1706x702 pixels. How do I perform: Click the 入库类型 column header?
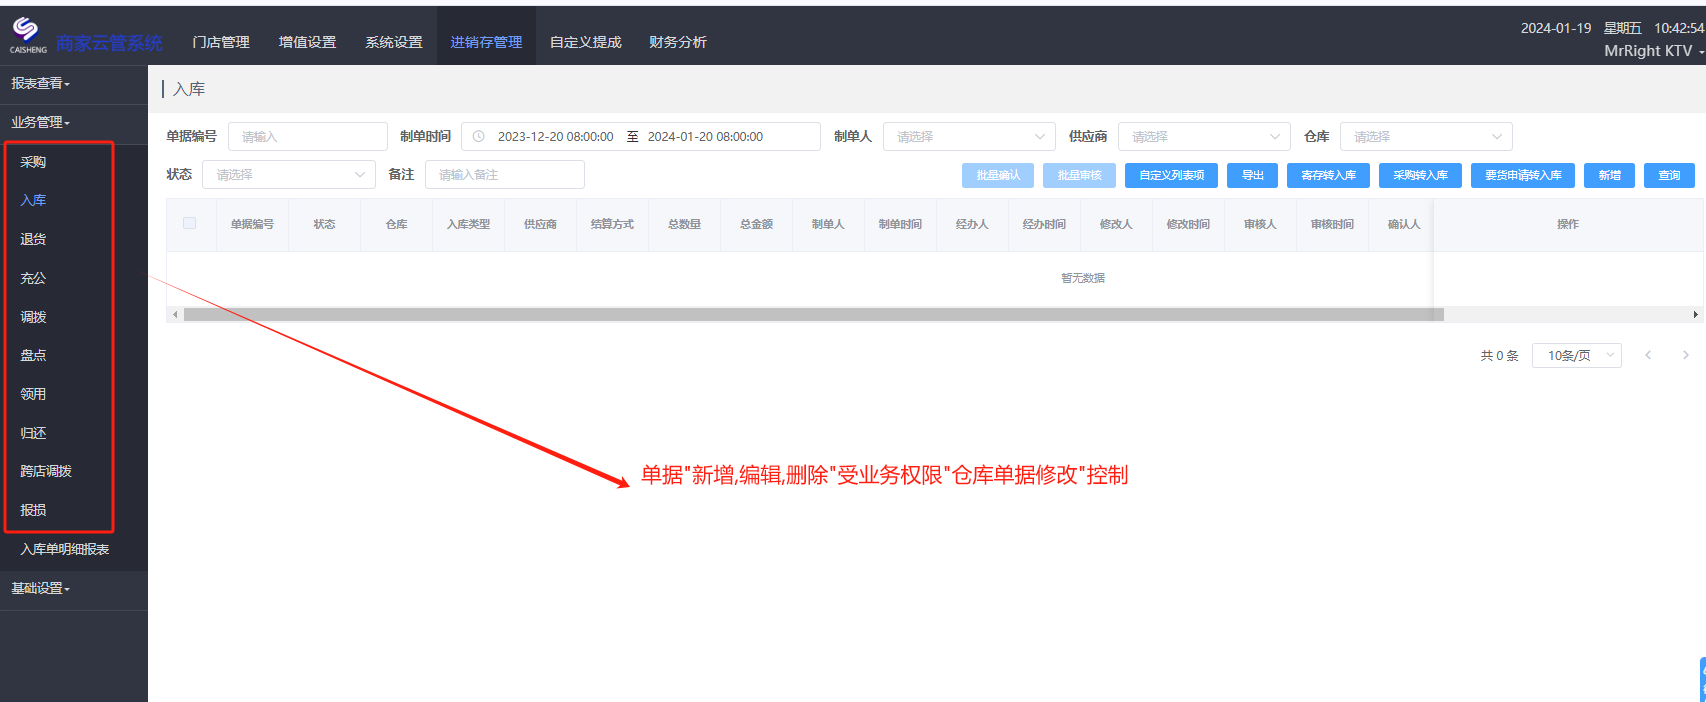pyautogui.click(x=468, y=224)
